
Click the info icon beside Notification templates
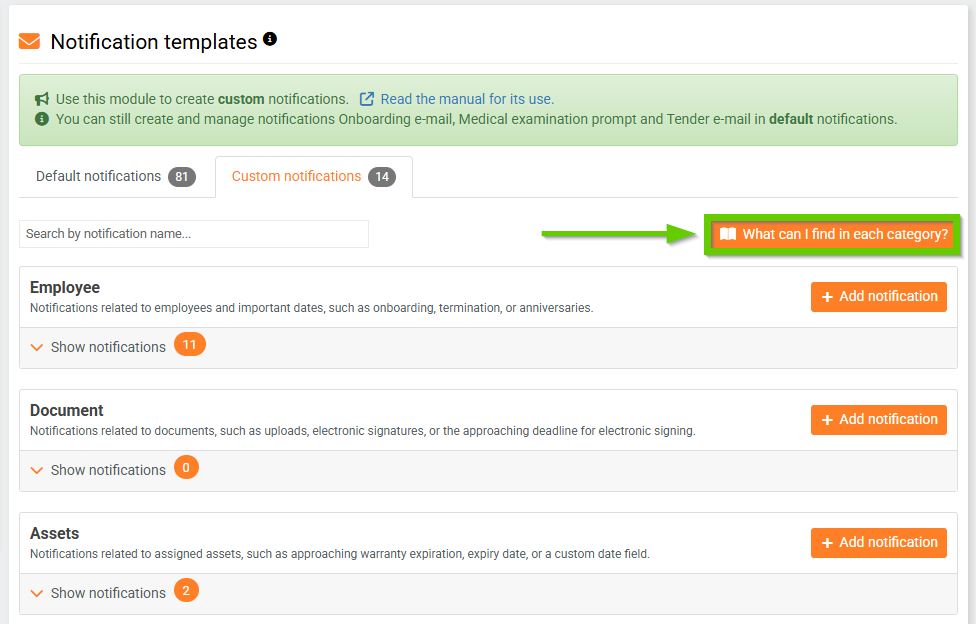point(270,40)
